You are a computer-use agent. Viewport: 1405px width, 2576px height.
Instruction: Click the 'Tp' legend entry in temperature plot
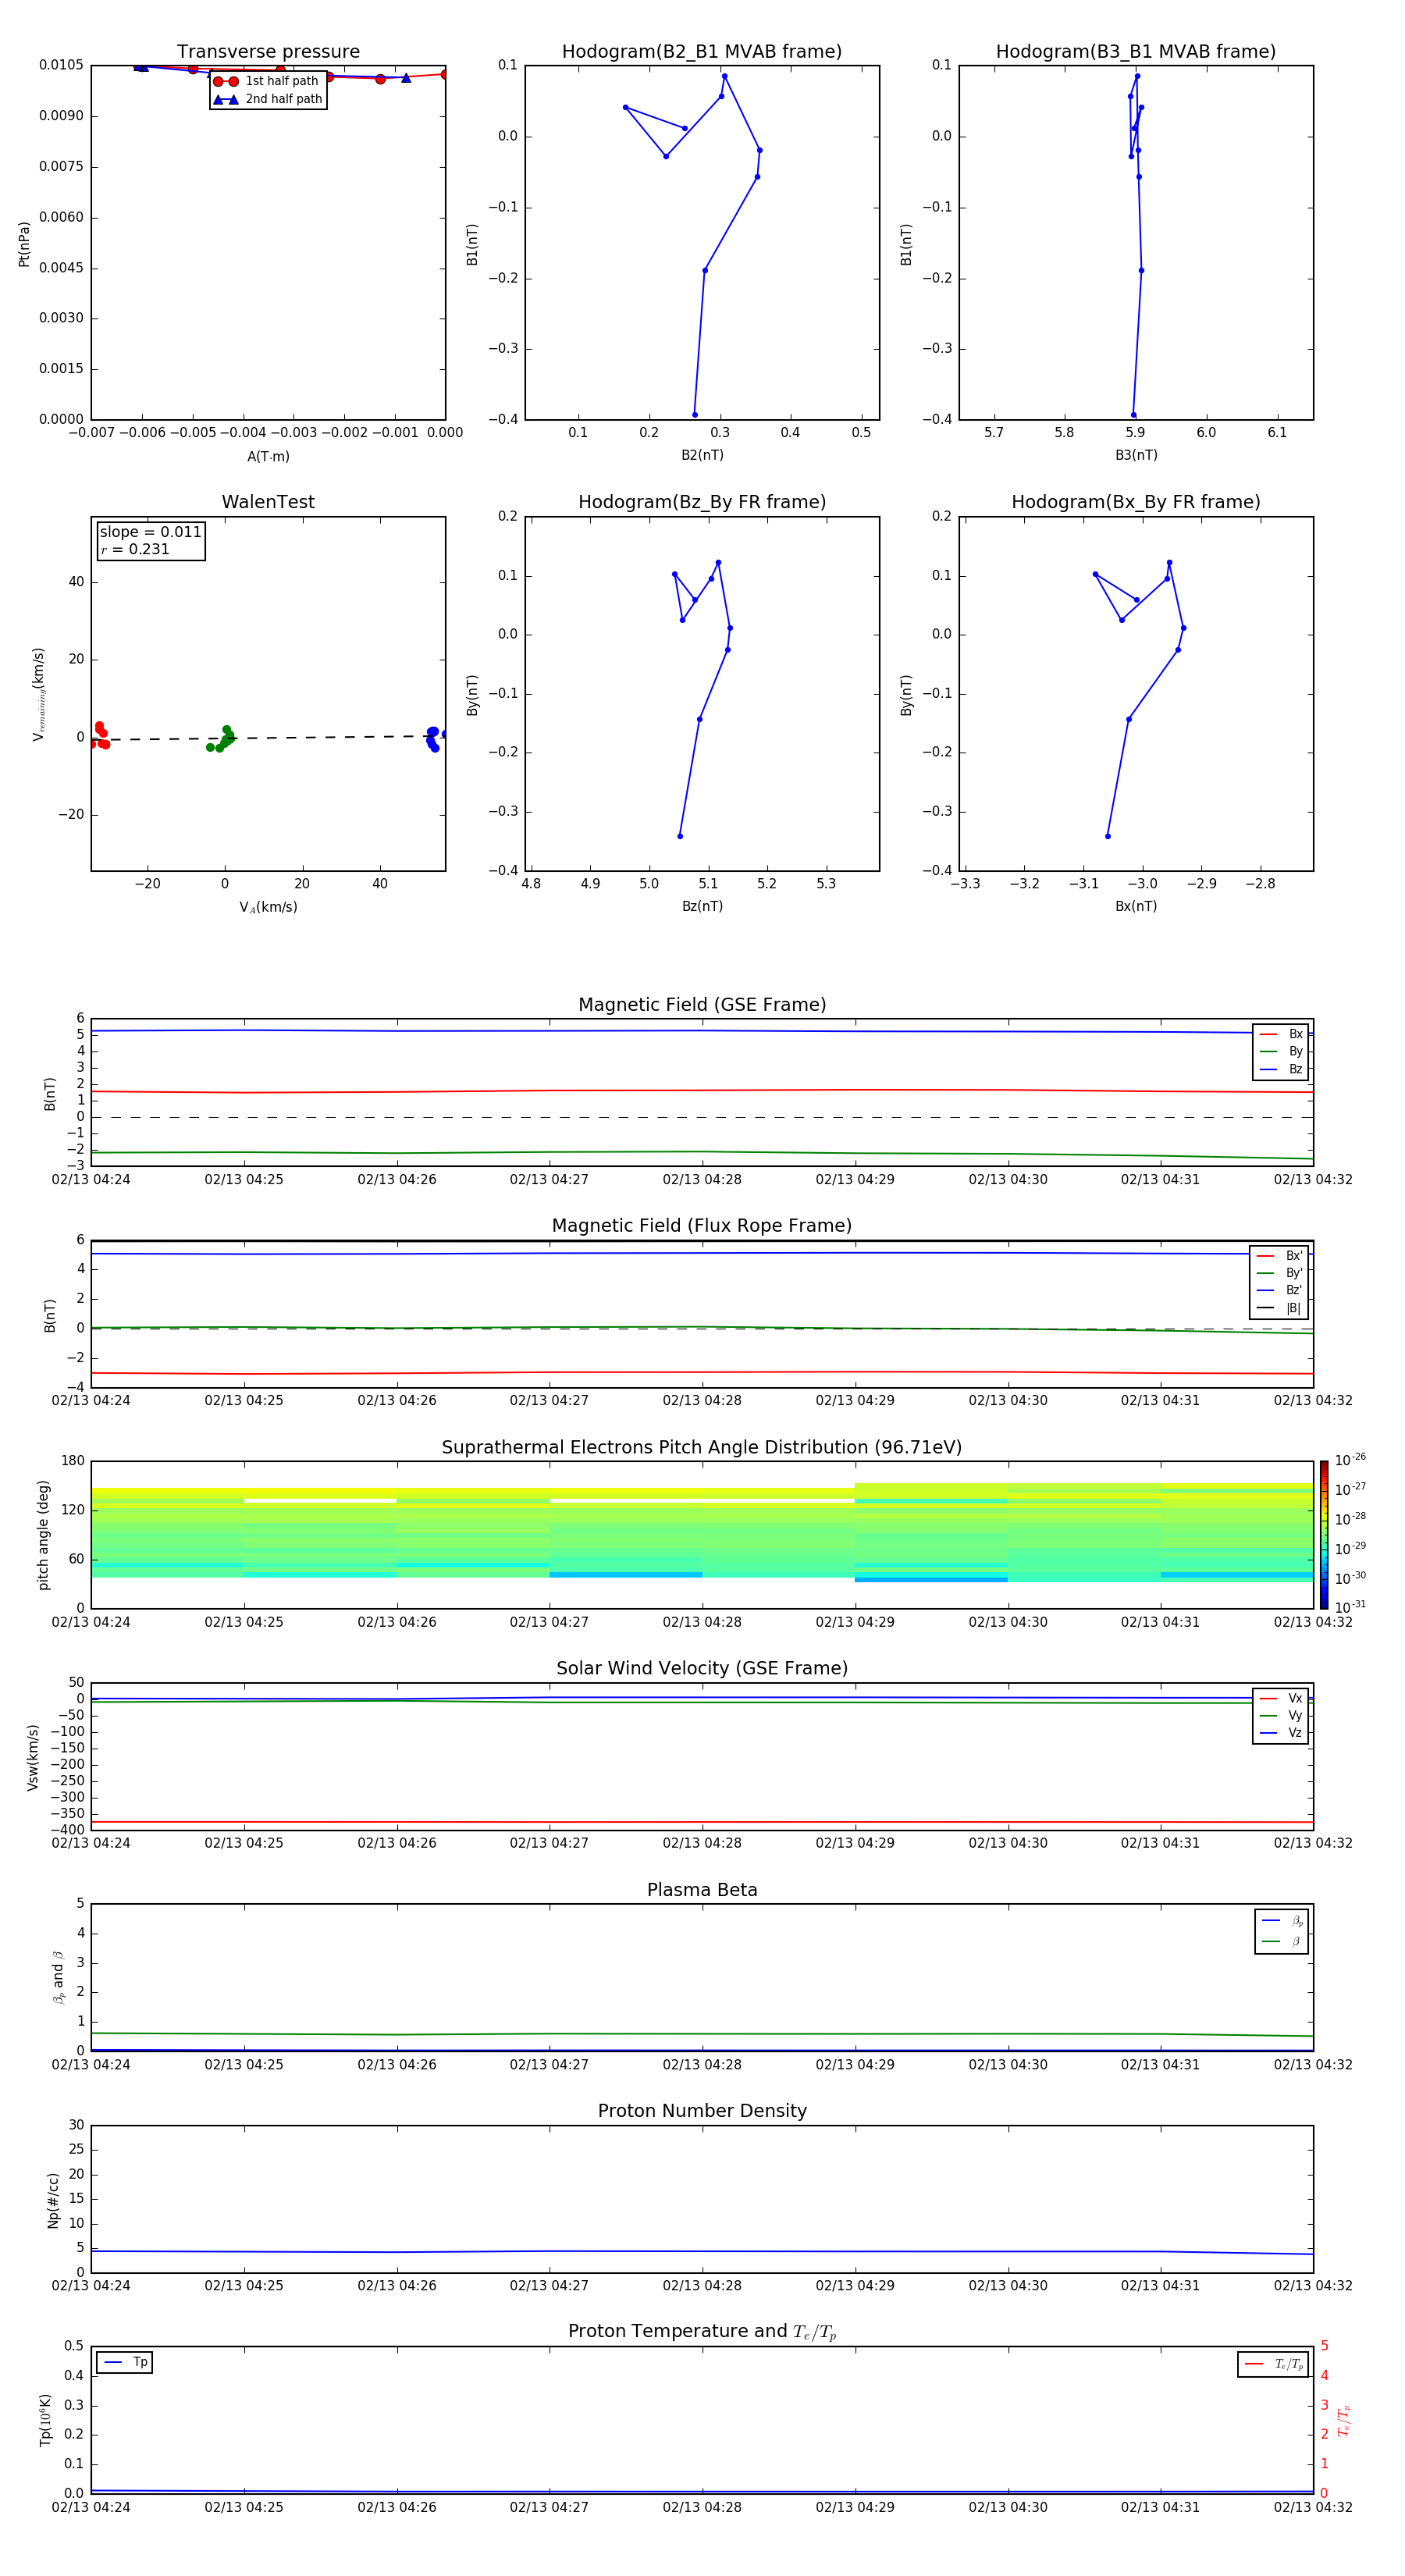[x=125, y=2362]
